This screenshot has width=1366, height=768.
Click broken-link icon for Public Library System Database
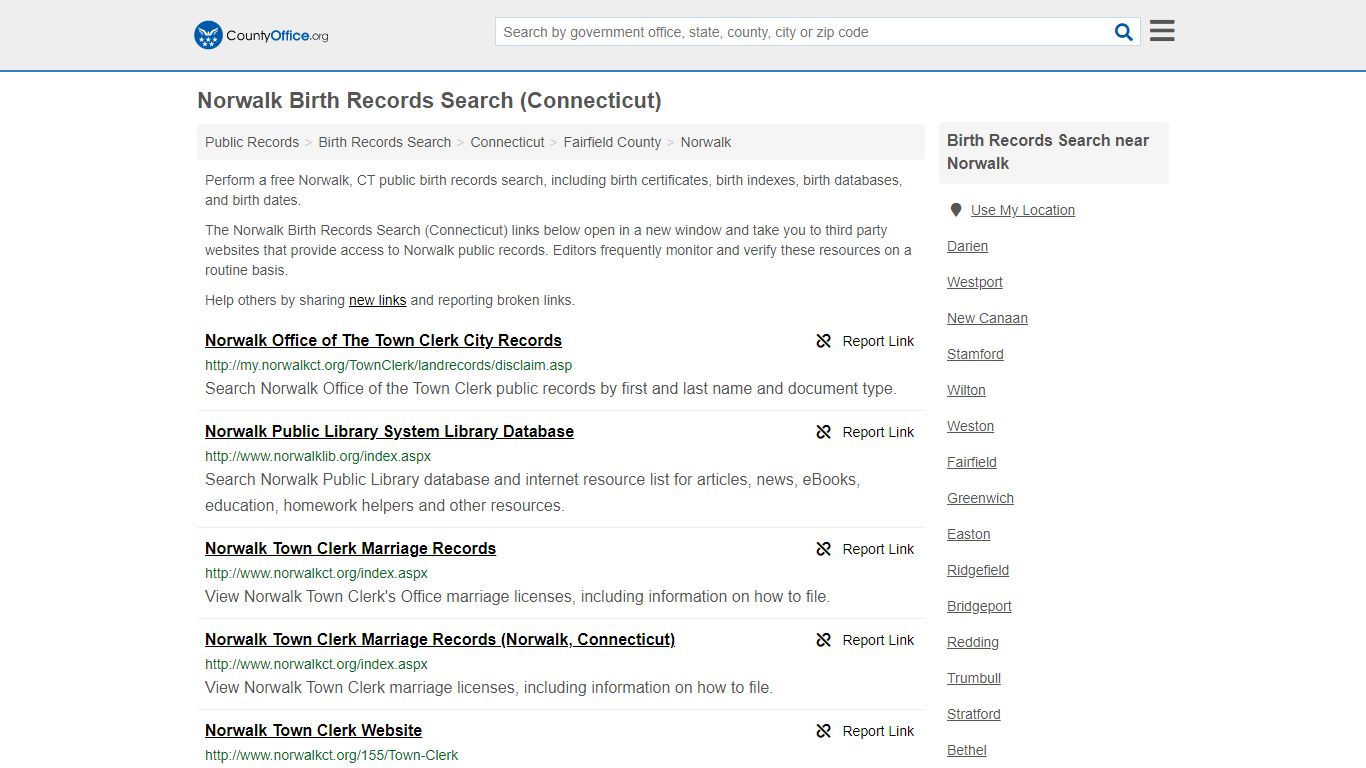click(x=824, y=432)
